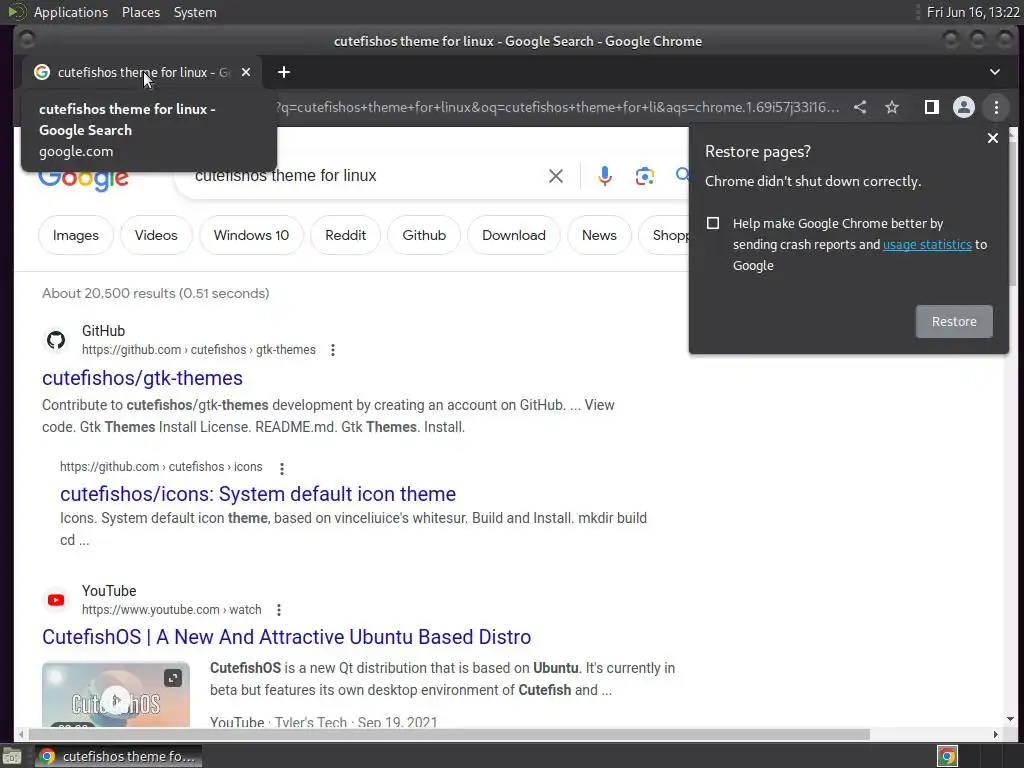1024x768 pixels.
Task: Open options for the YouTube result
Action: click(x=279, y=610)
